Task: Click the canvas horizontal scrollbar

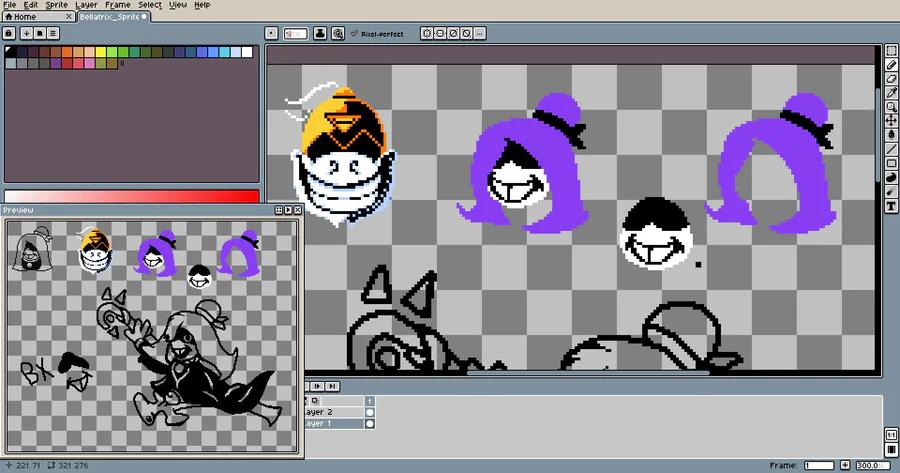Action: 588,373
